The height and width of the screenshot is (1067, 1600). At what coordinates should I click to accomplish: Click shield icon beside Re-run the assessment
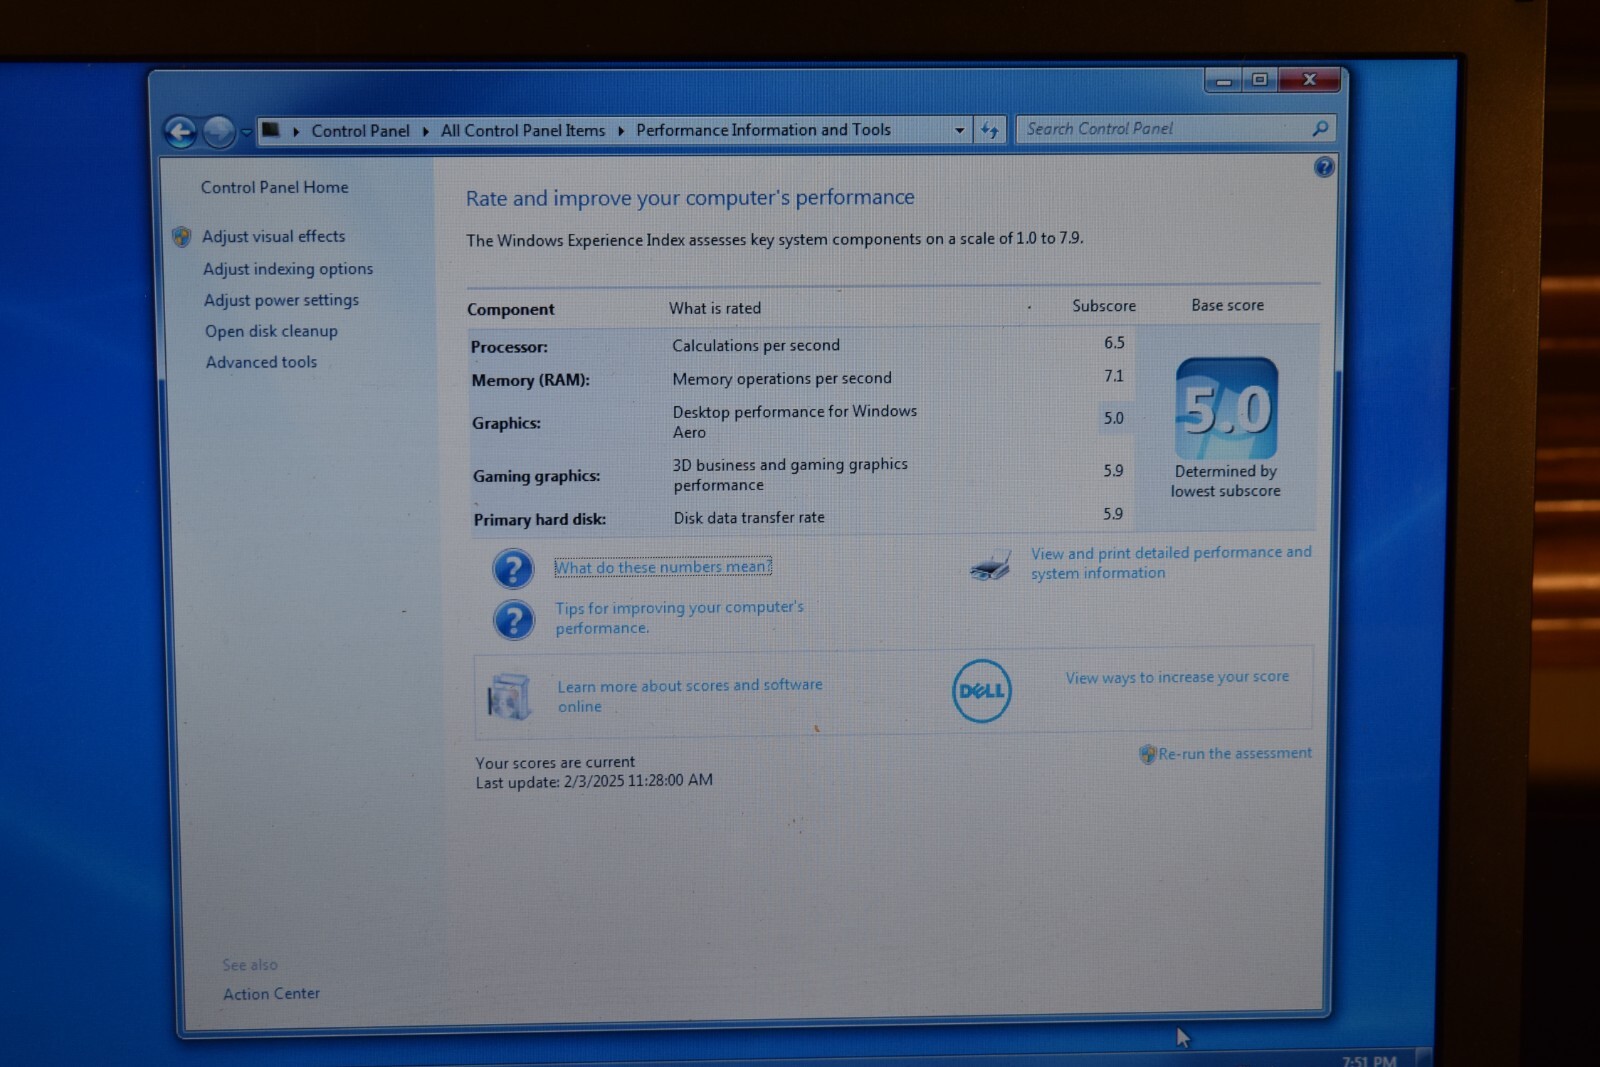click(1148, 754)
